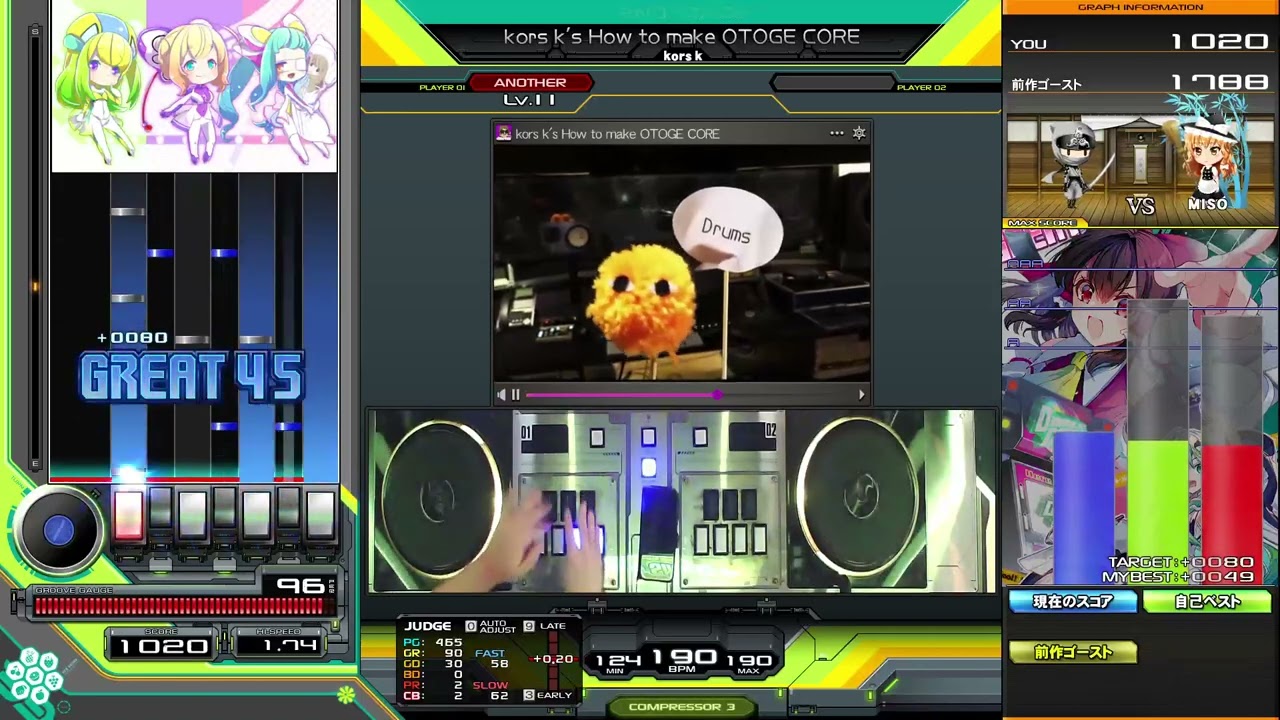Click the right arrow at the video progress bar's end

point(861,395)
